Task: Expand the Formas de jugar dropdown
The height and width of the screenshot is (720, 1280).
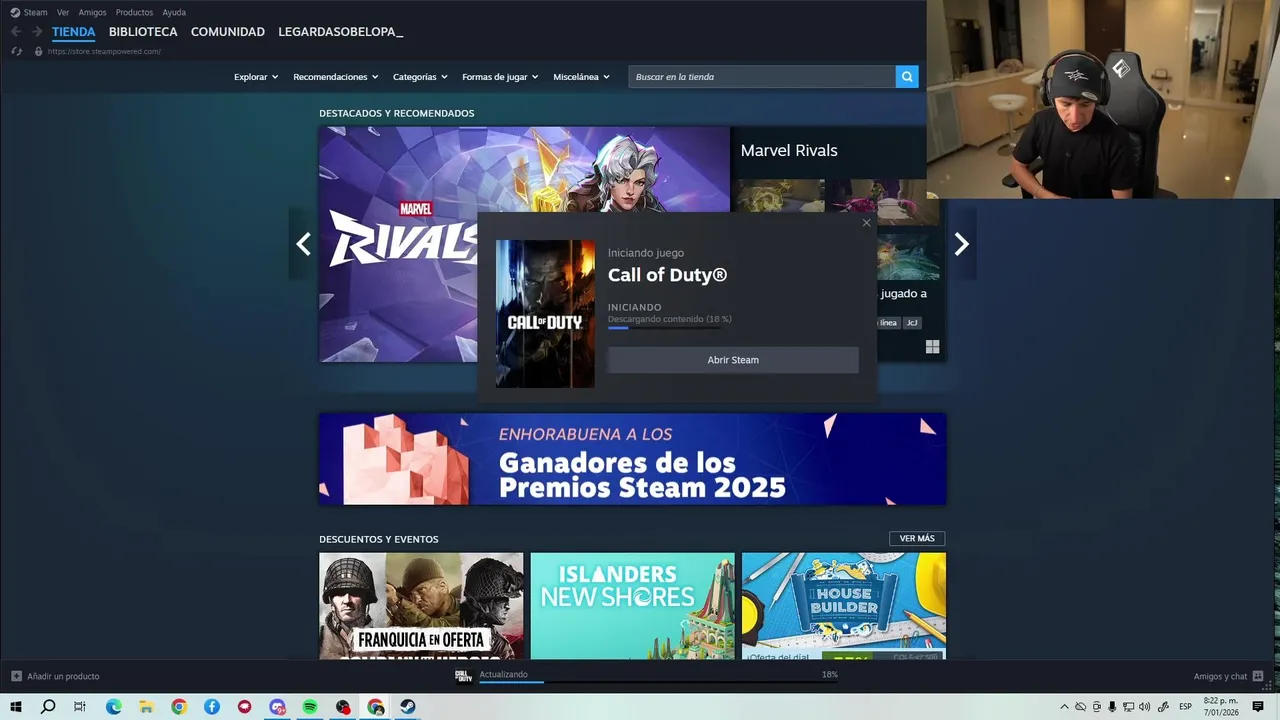Action: pos(500,77)
